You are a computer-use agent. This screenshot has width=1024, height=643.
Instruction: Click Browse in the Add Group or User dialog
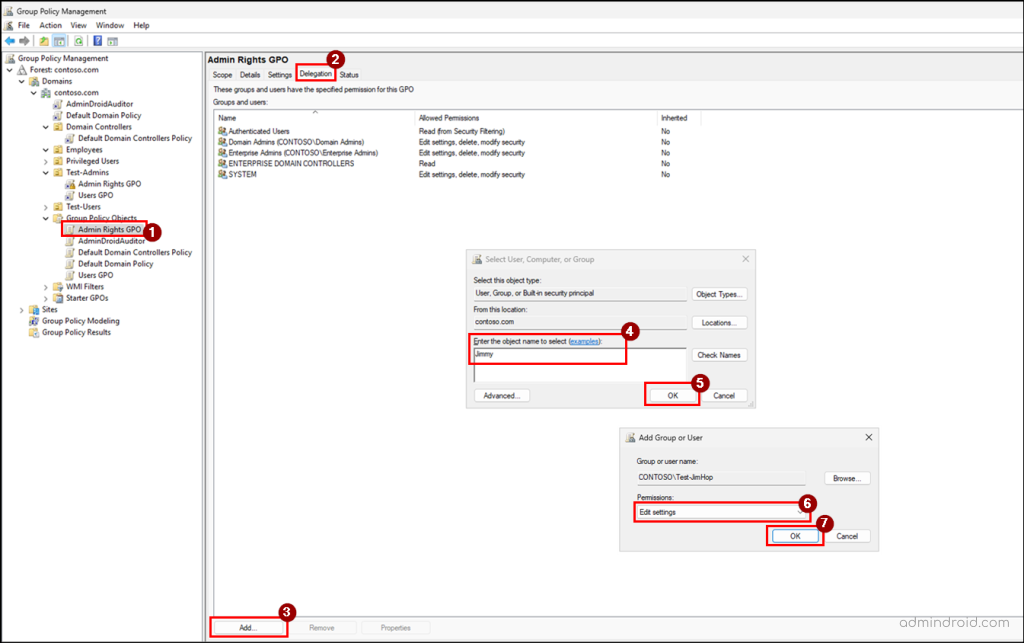848,477
